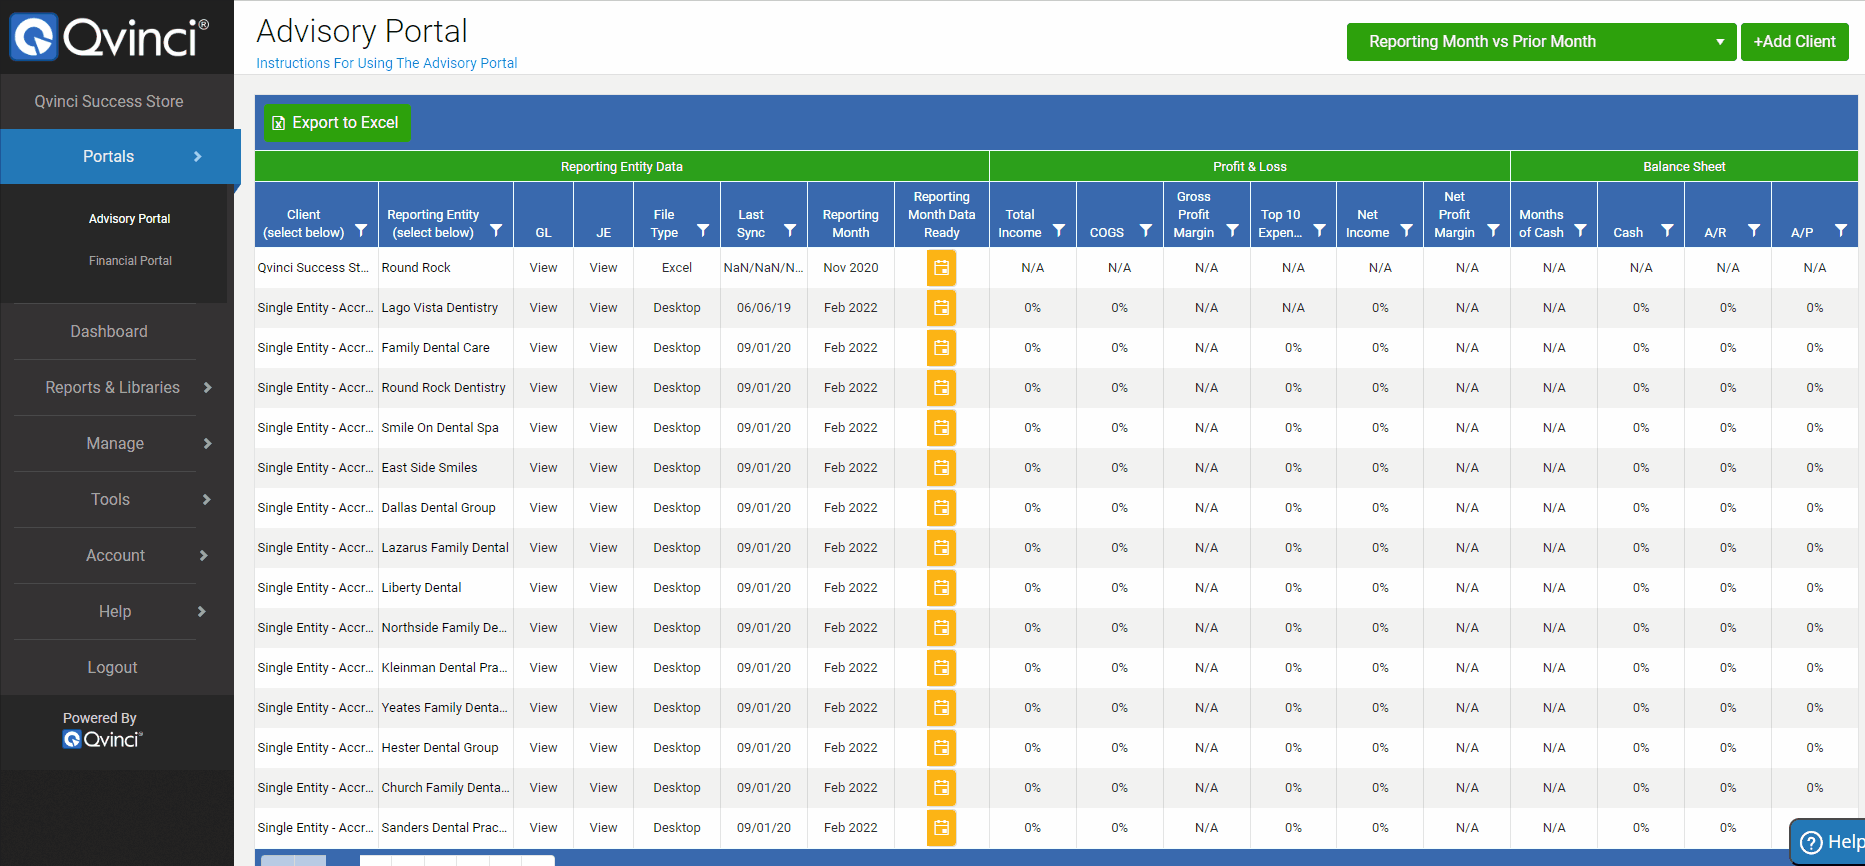1865x866 pixels.
Task: Click the calendar icon for Round Rock Dentistry
Action: [x=941, y=388]
